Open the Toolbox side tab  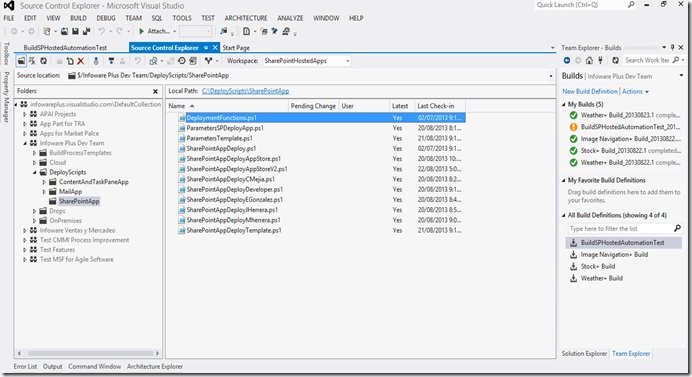tap(6, 53)
